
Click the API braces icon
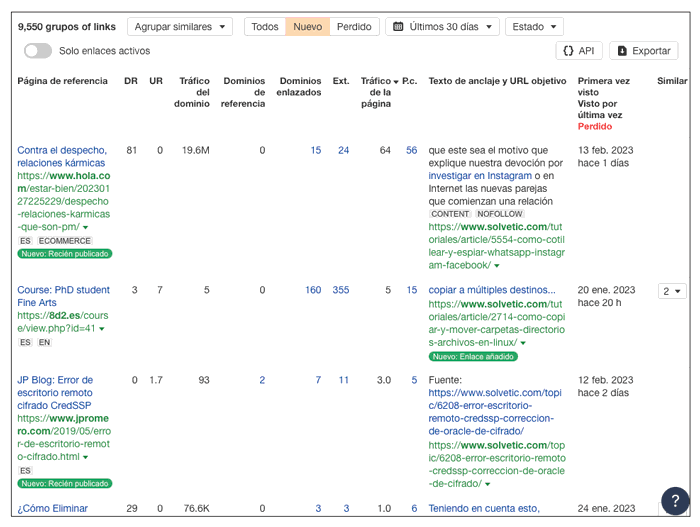[568, 51]
